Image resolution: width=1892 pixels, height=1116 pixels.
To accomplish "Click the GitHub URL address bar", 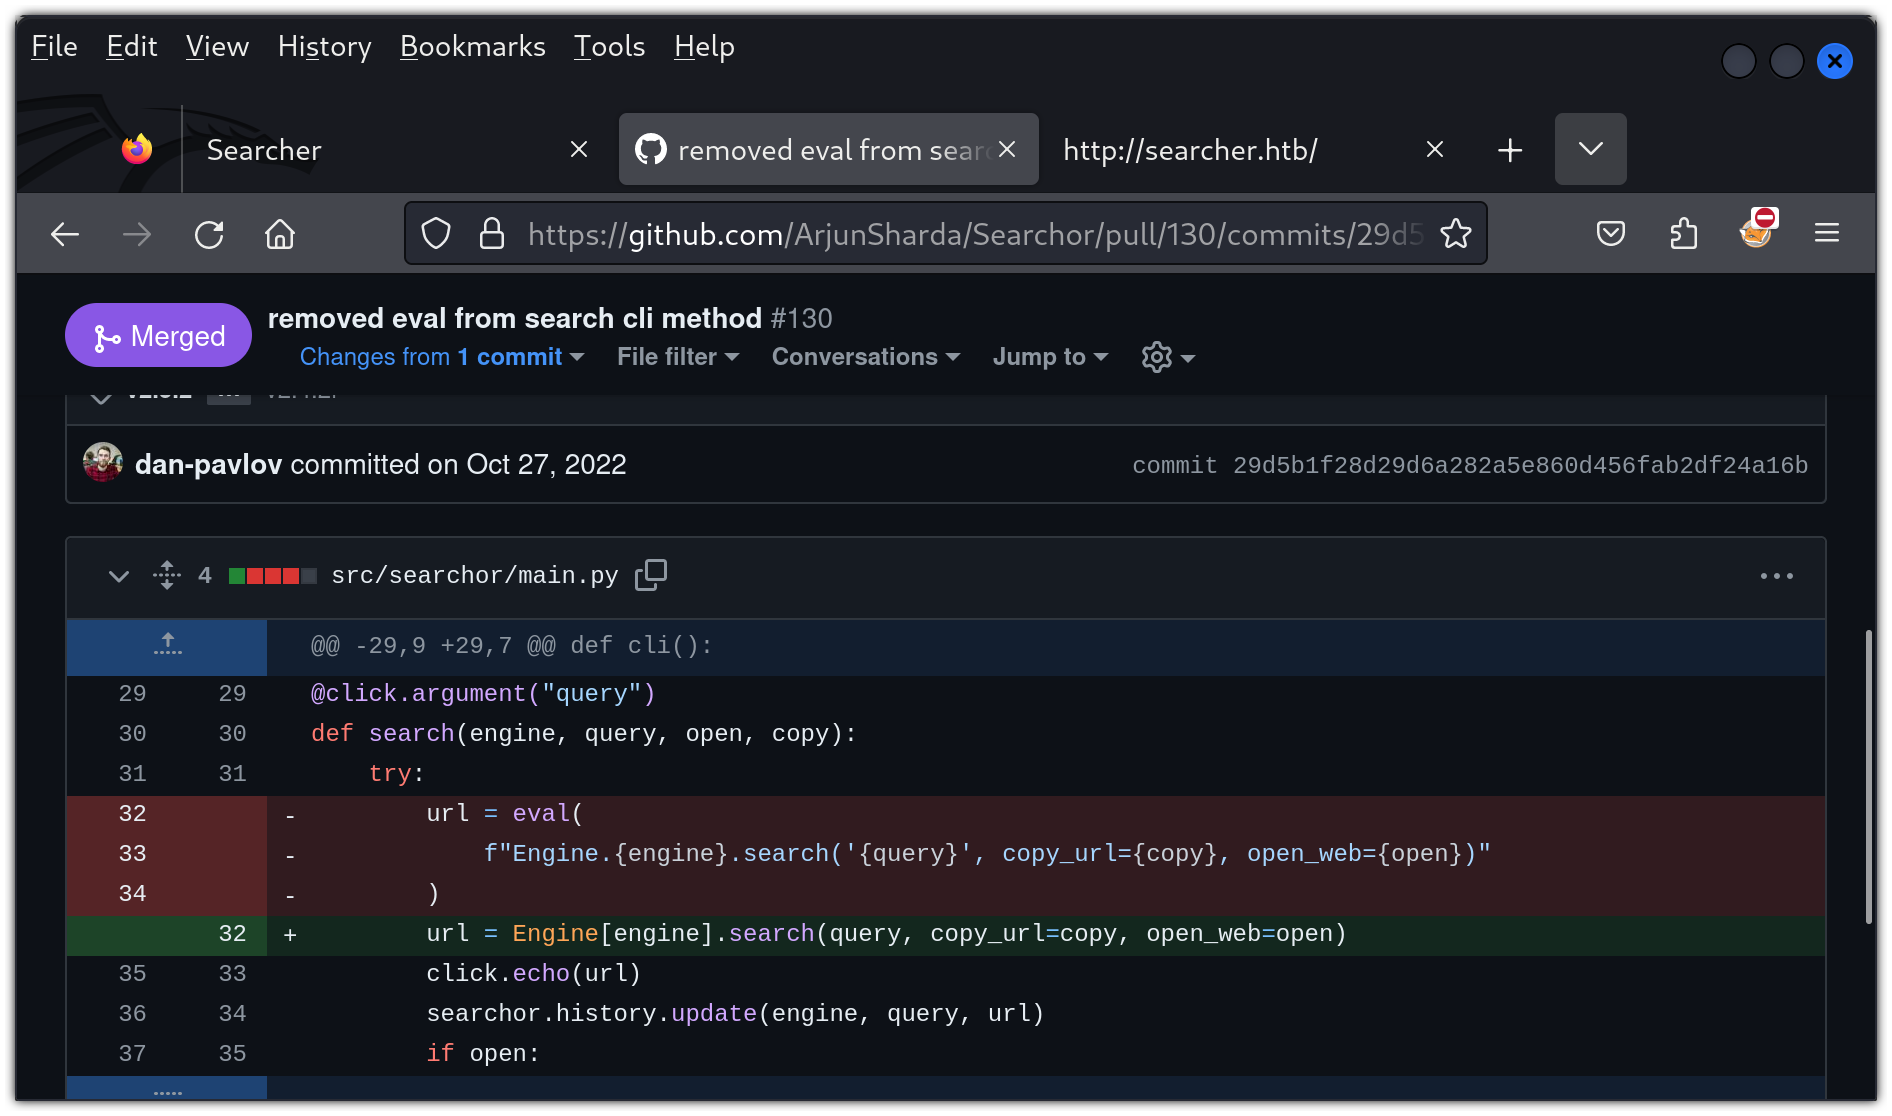I will coord(974,234).
